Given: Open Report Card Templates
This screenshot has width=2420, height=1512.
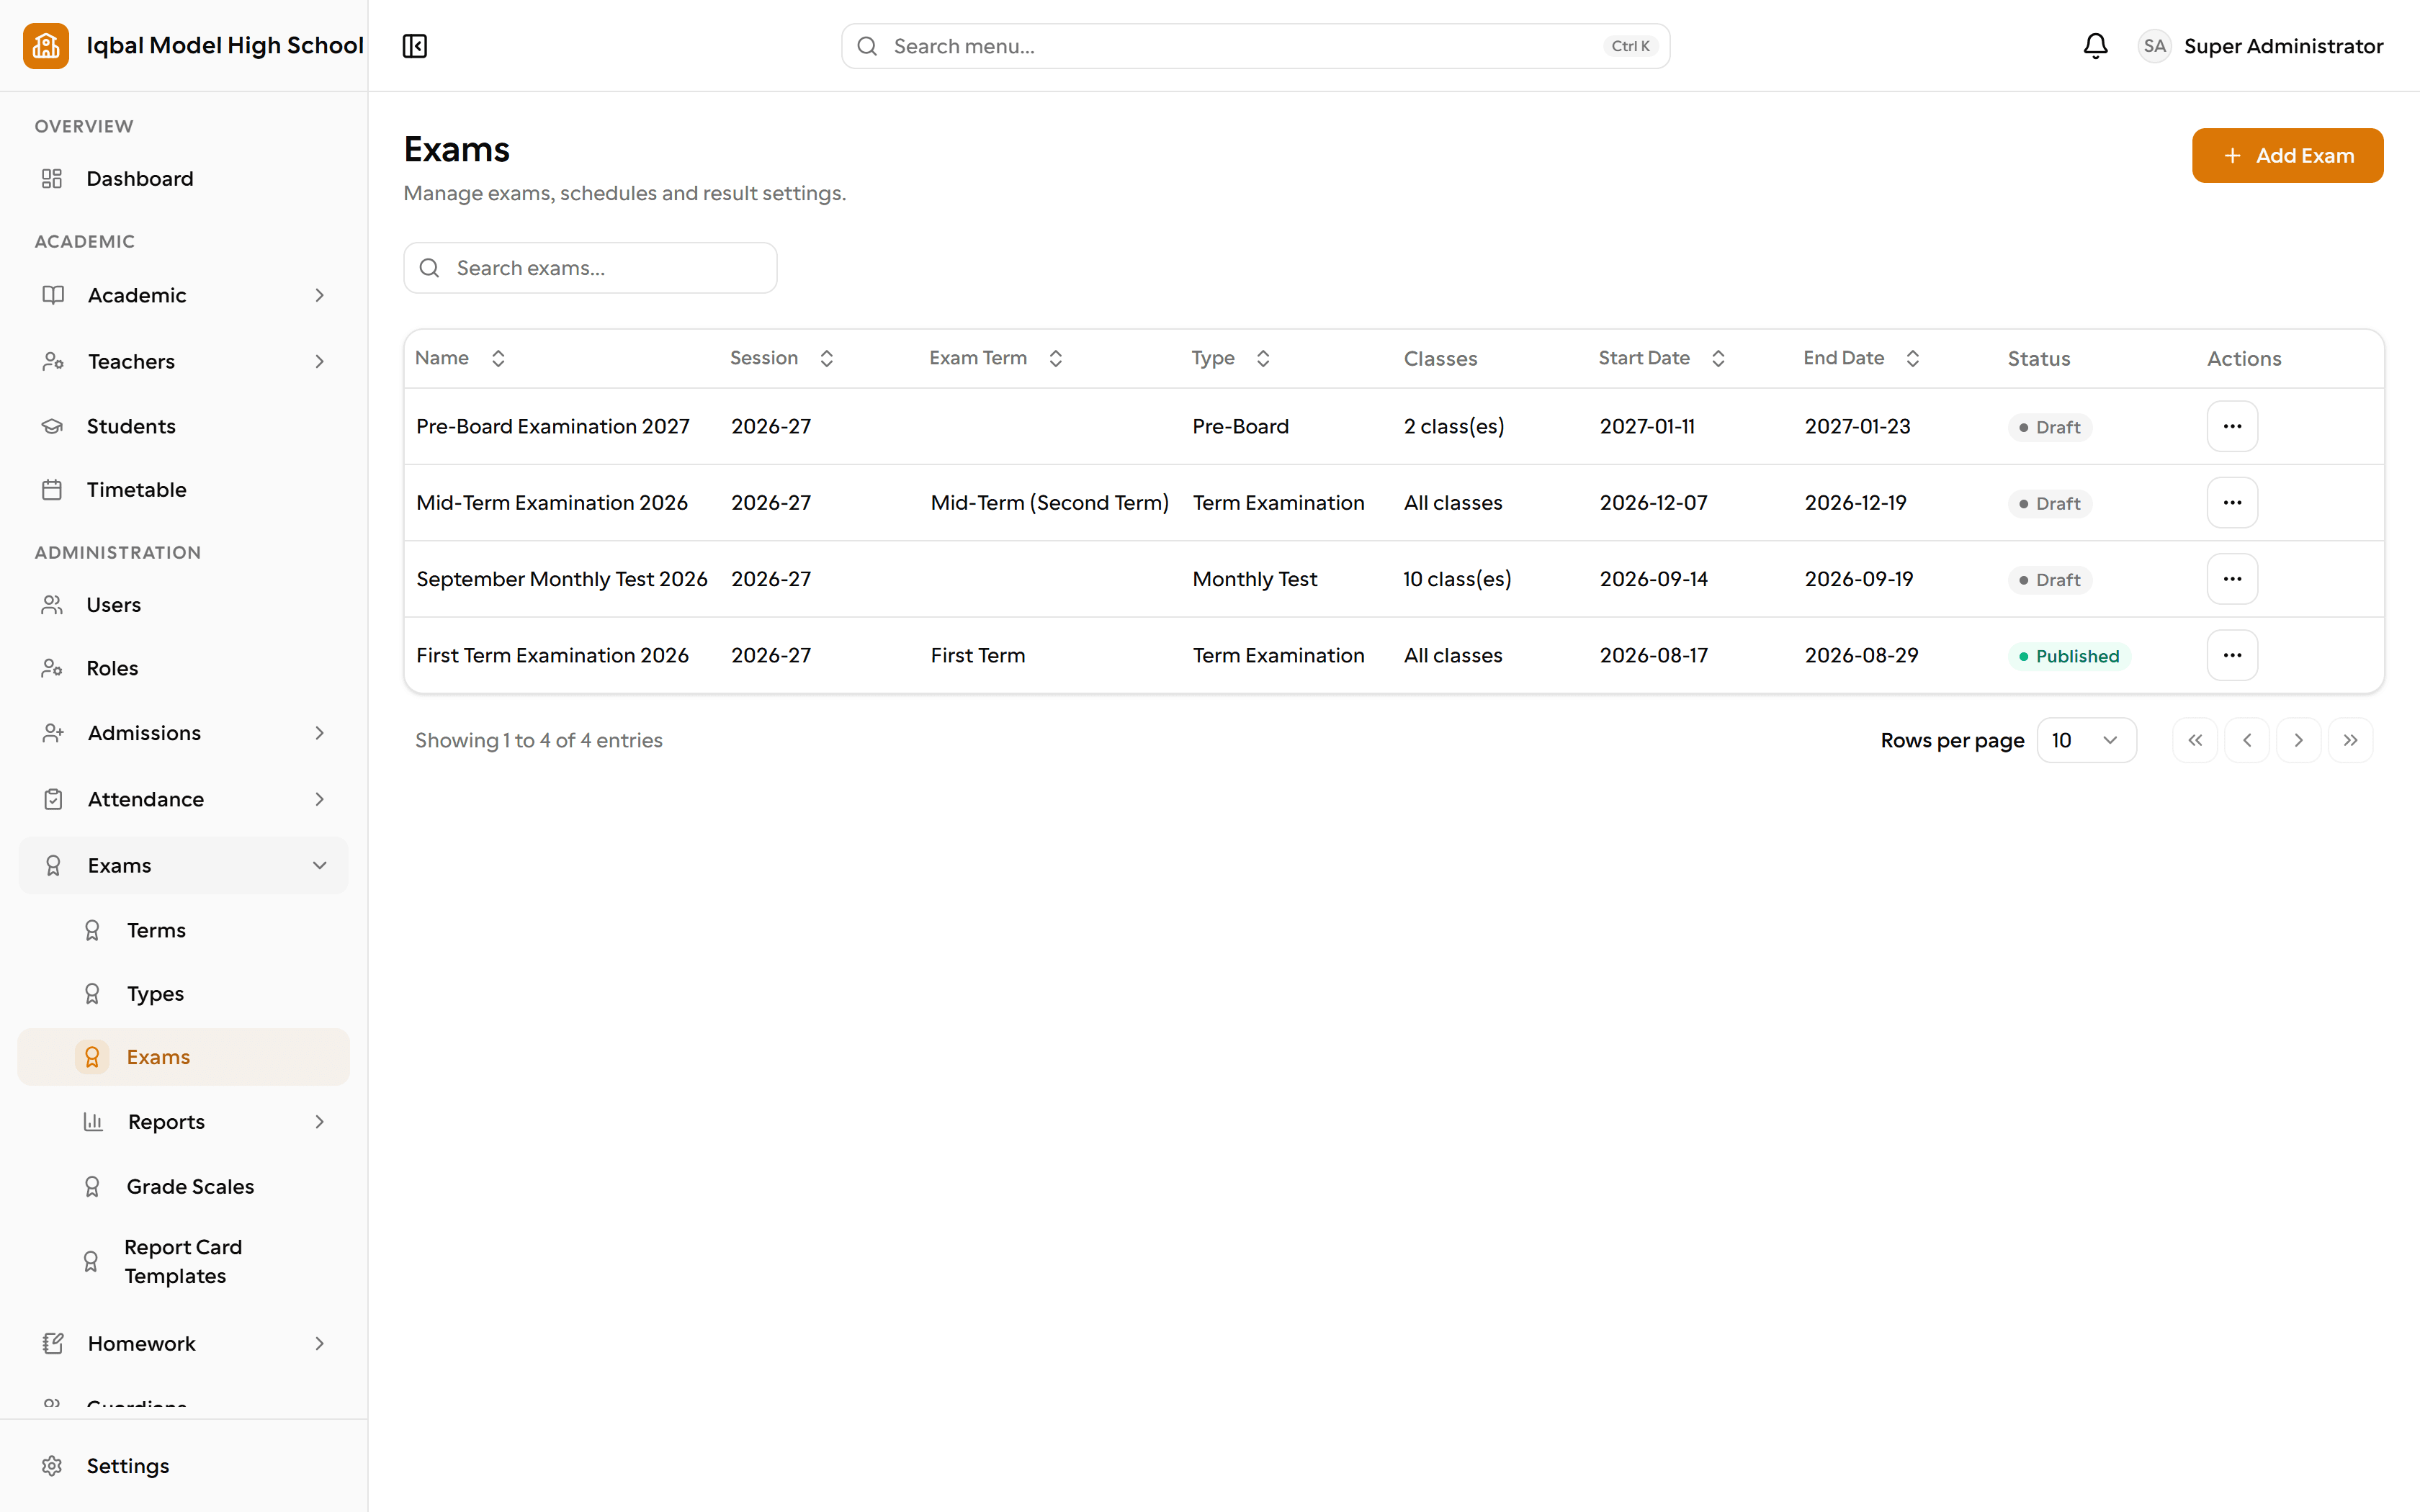Looking at the screenshot, I should [x=184, y=1262].
